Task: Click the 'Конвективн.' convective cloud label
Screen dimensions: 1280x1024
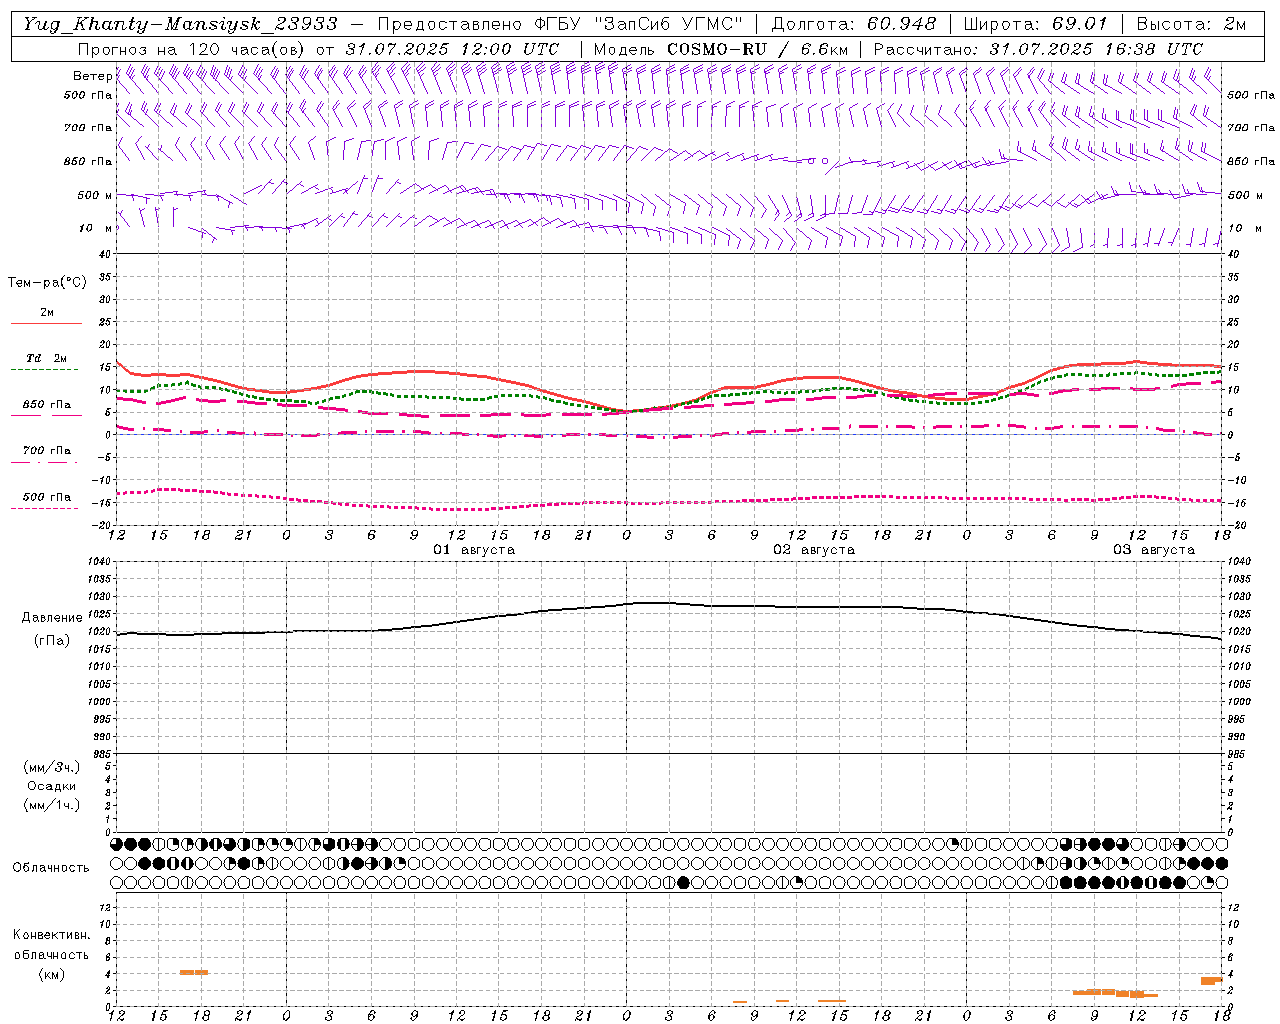Action: tap(51, 935)
